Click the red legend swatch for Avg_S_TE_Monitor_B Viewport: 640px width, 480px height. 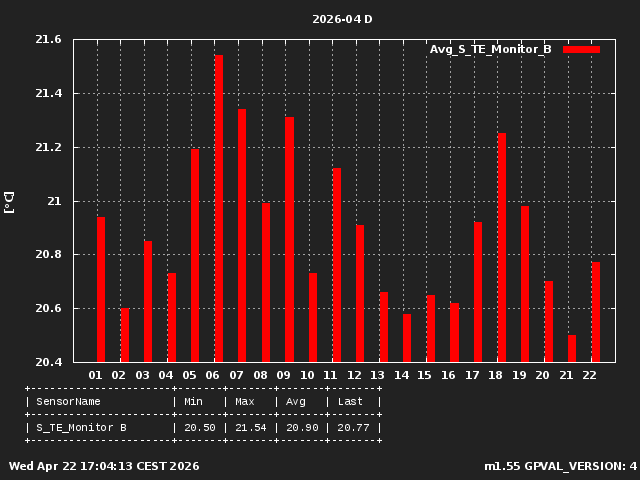(581, 49)
